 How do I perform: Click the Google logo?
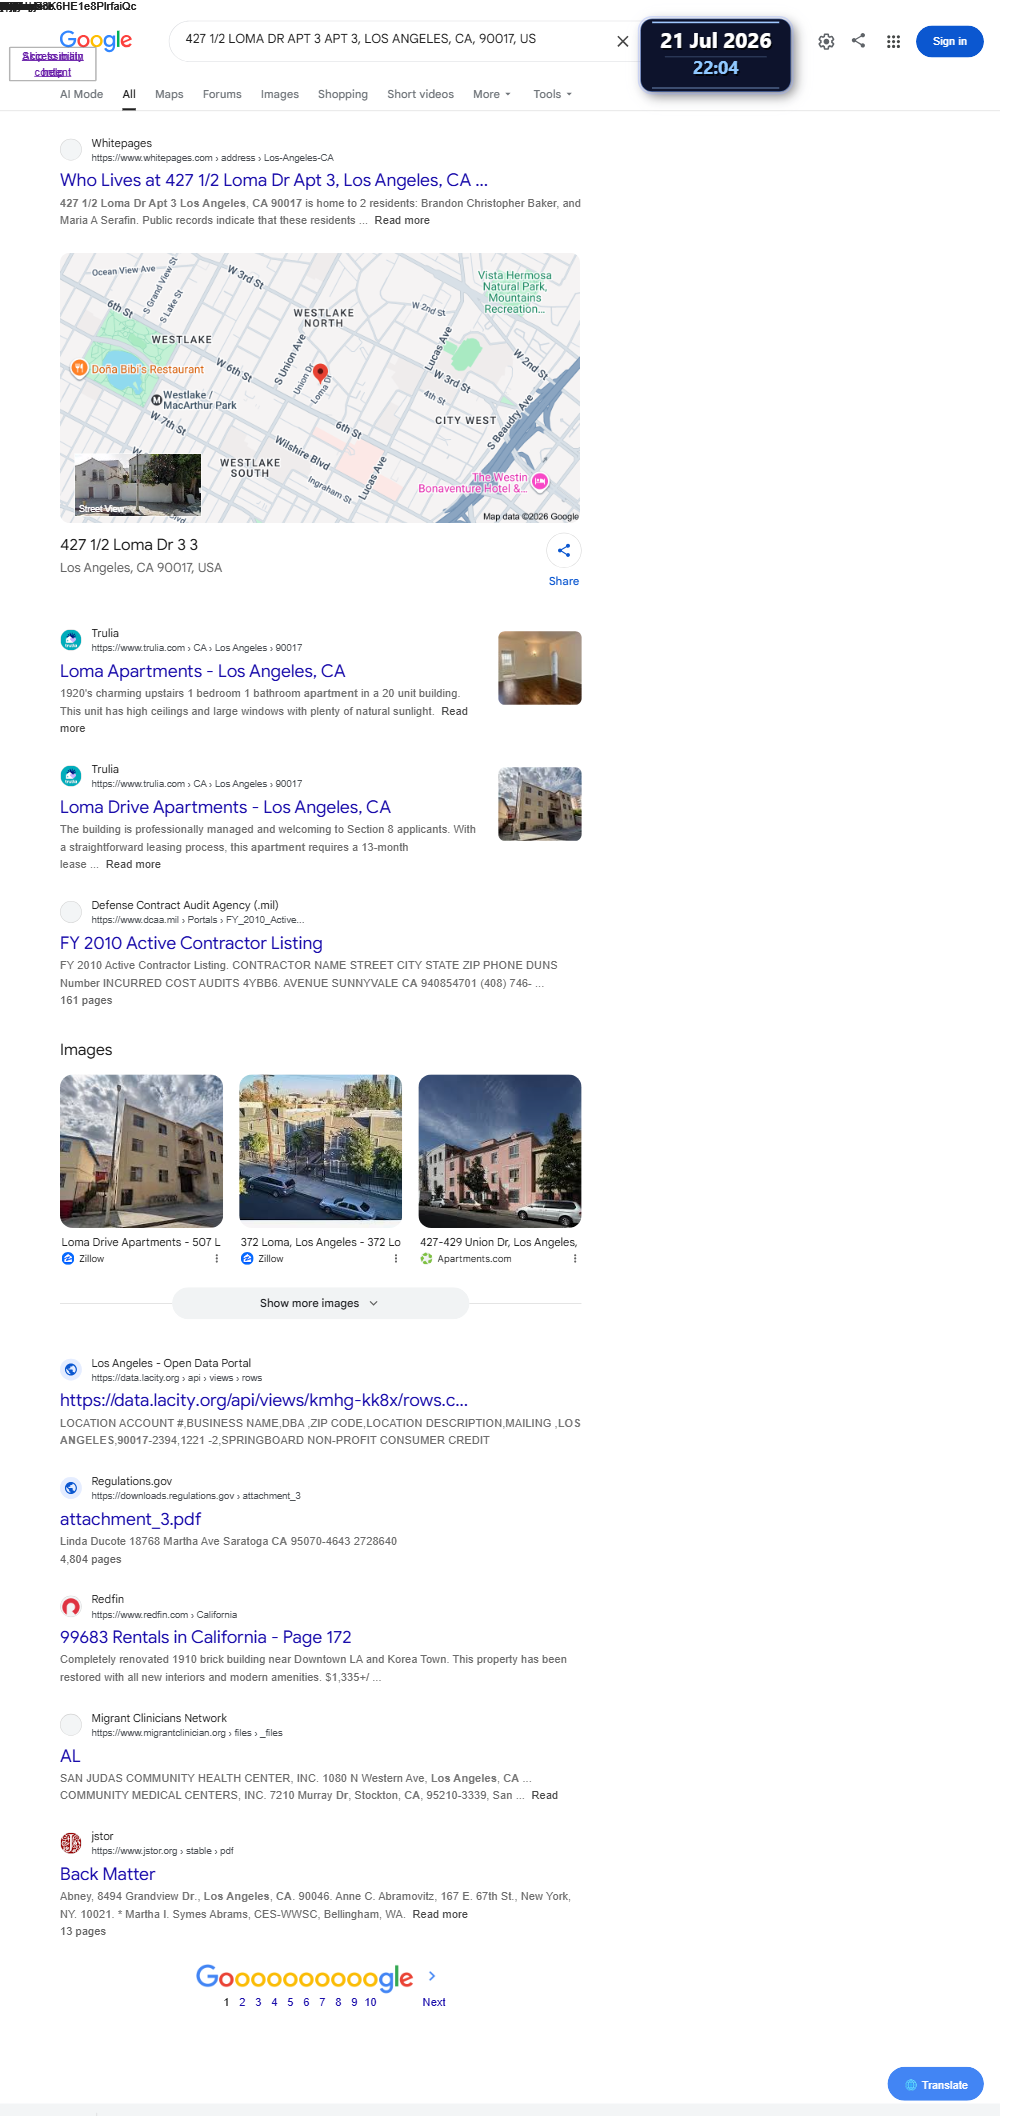click(x=95, y=40)
